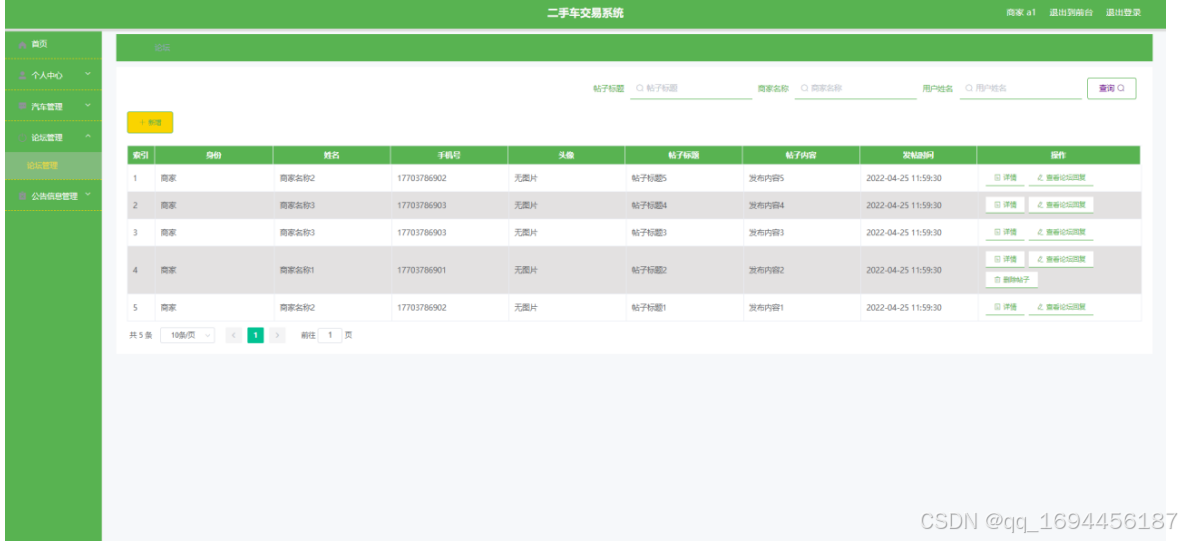This screenshot has height=541, width=1182.
Task: Click the 前往 page number input
Action: [x=329, y=335]
